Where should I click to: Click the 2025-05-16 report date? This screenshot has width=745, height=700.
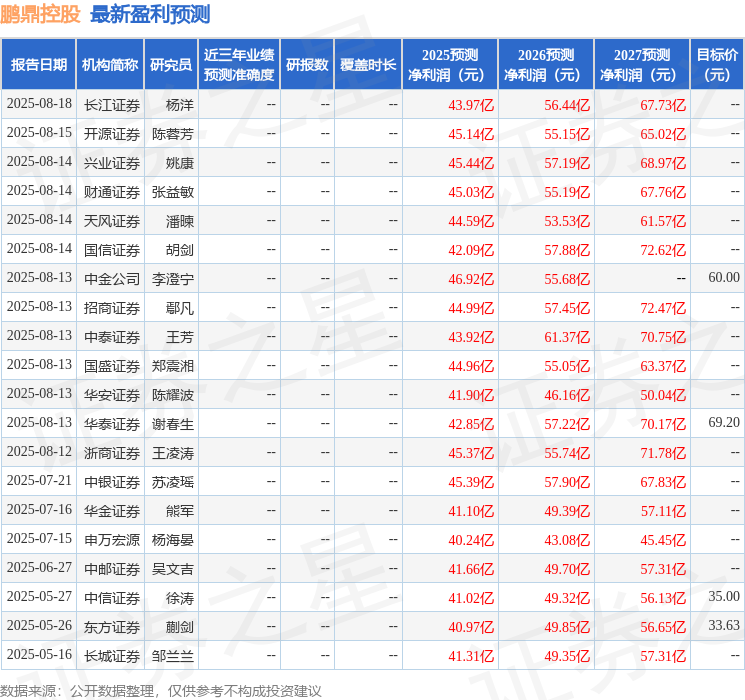point(39,654)
